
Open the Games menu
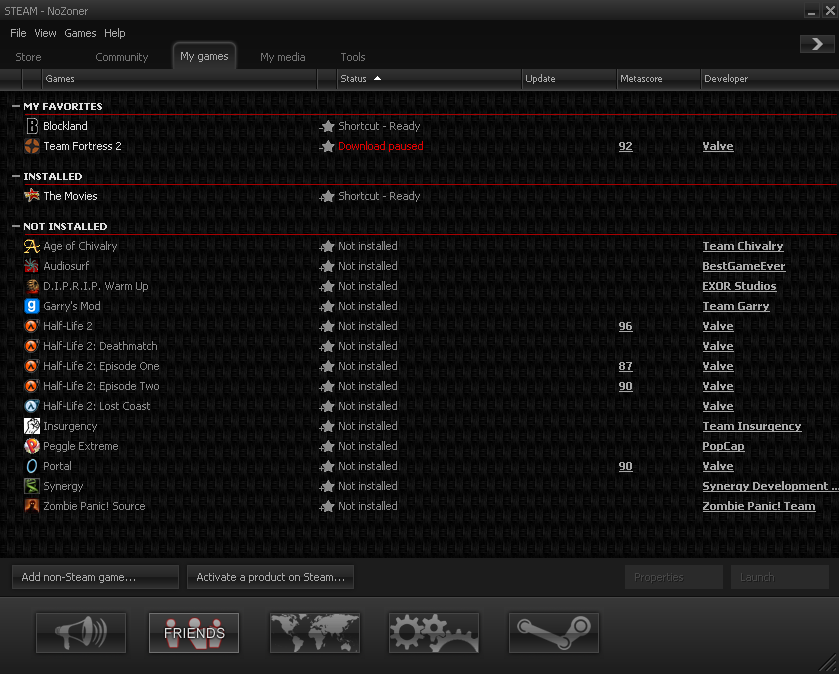point(80,33)
